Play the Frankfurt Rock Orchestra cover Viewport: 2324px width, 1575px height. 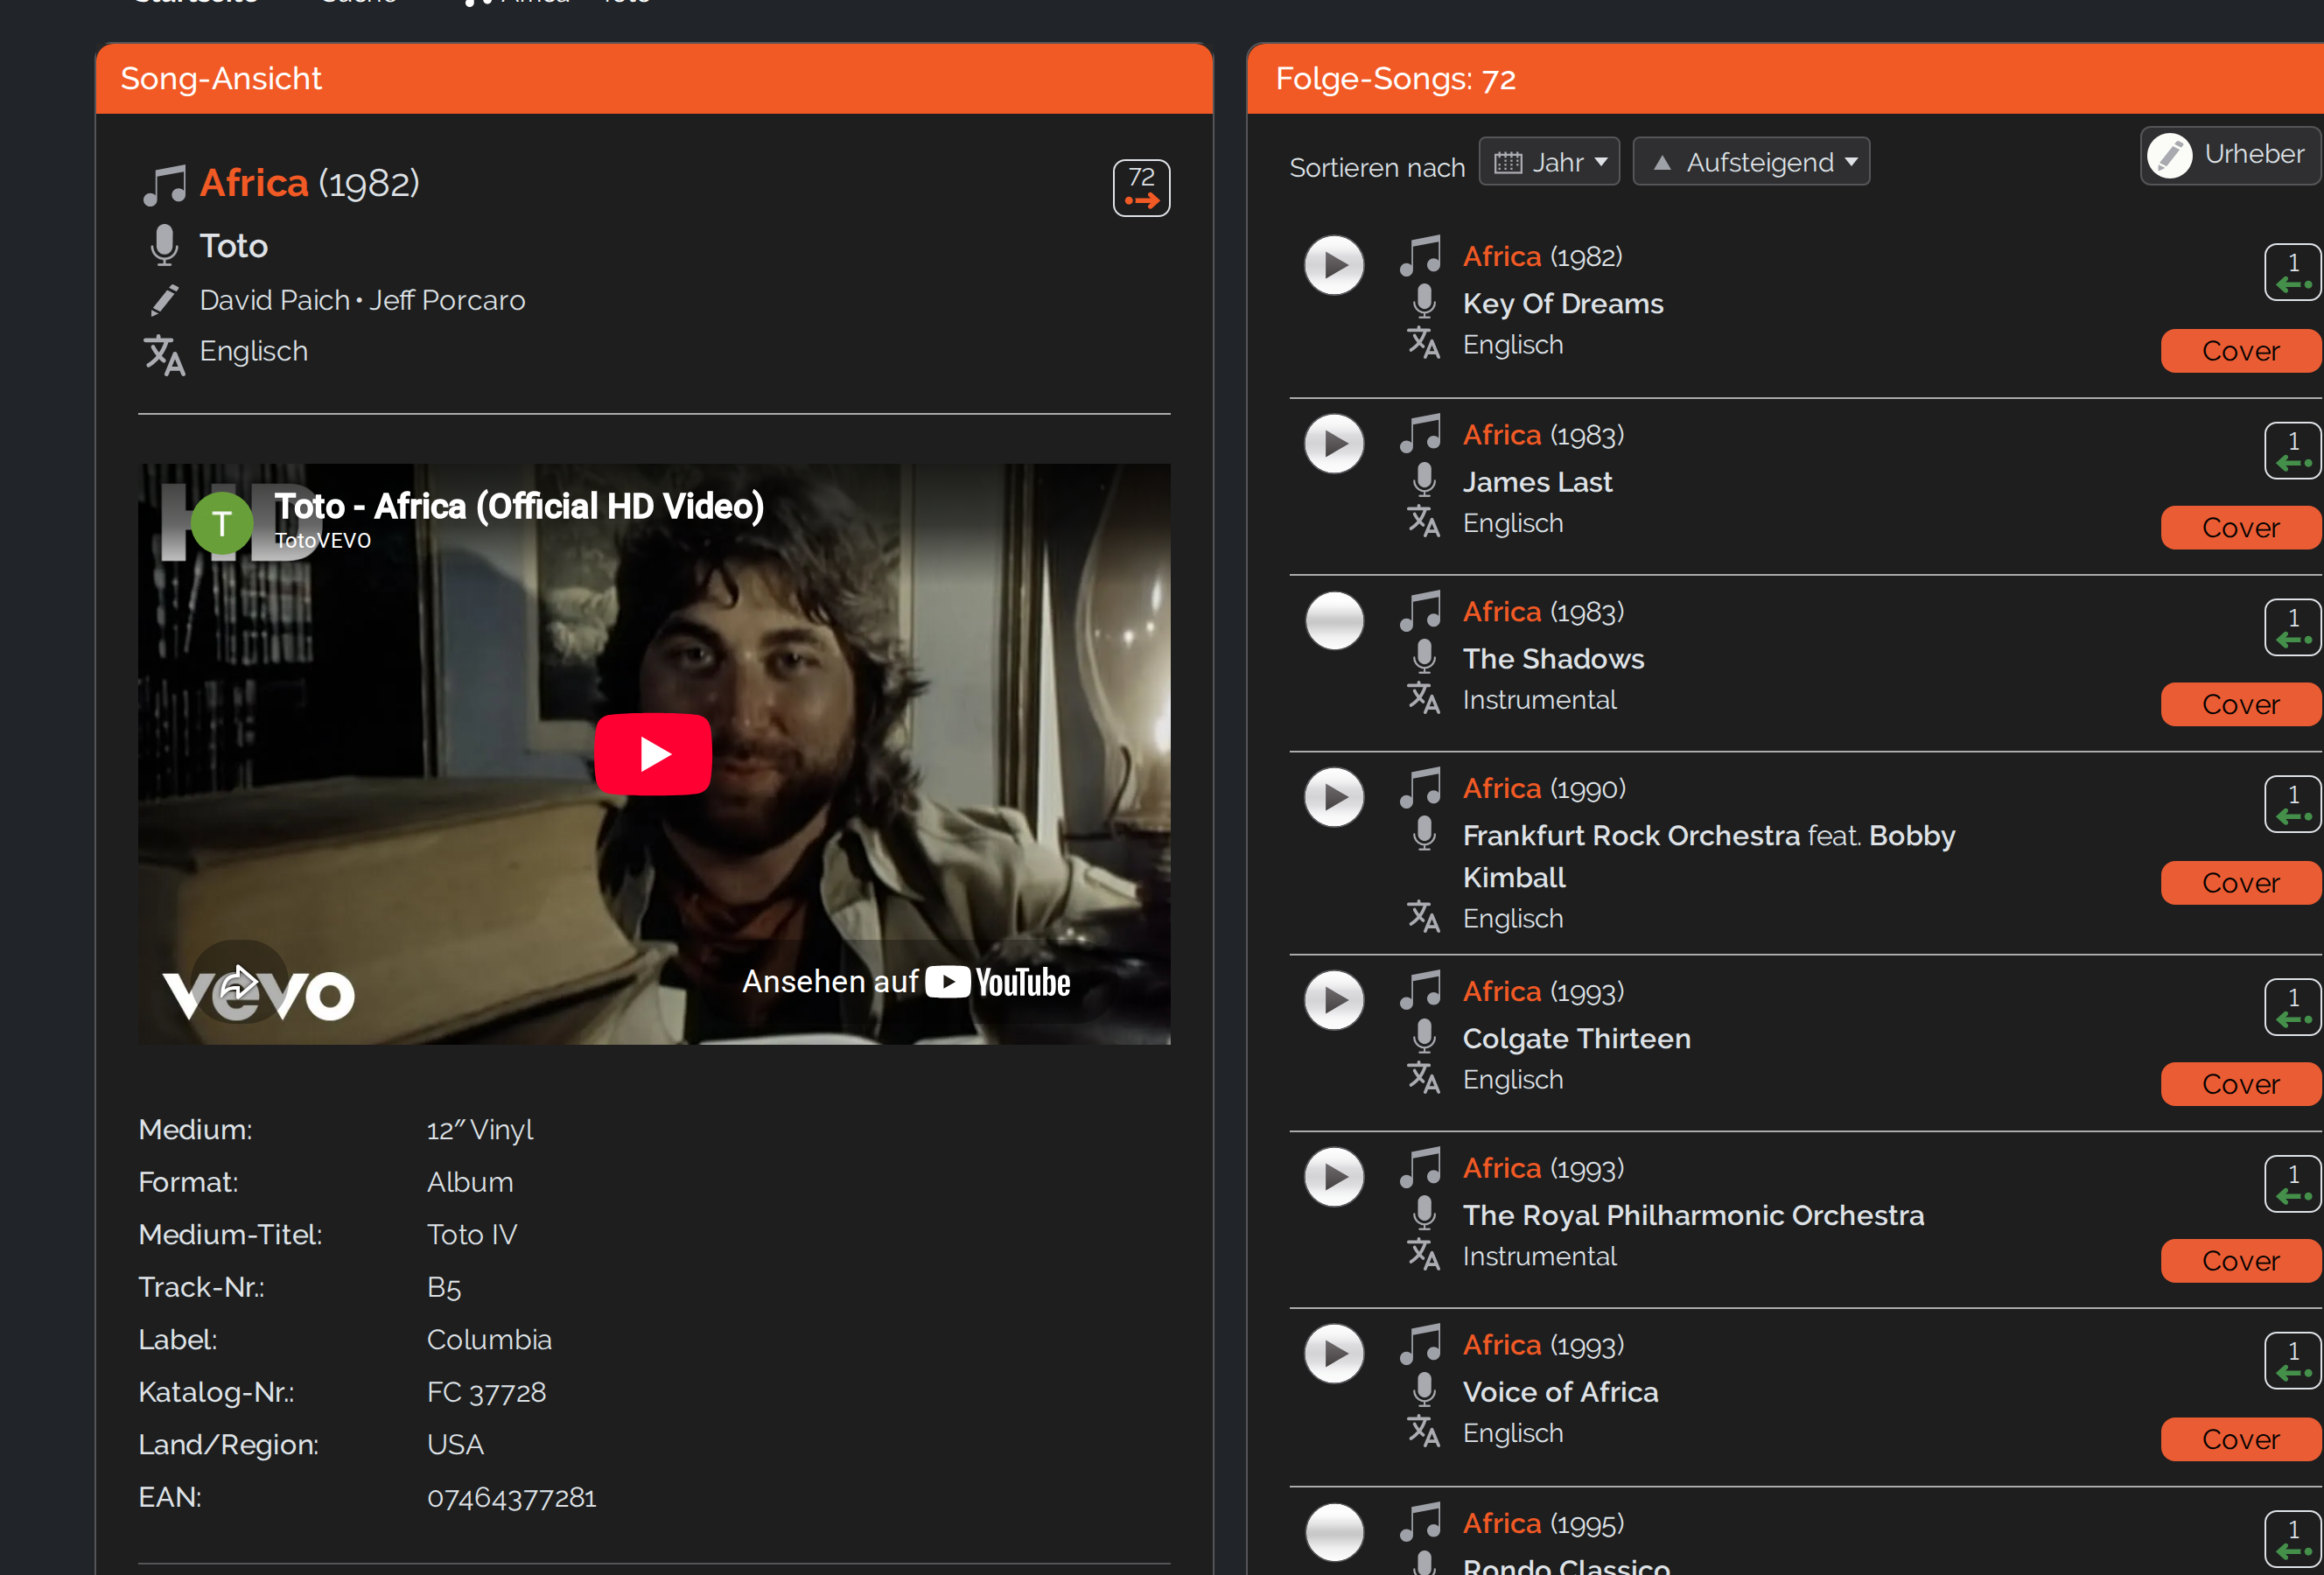tap(1334, 797)
